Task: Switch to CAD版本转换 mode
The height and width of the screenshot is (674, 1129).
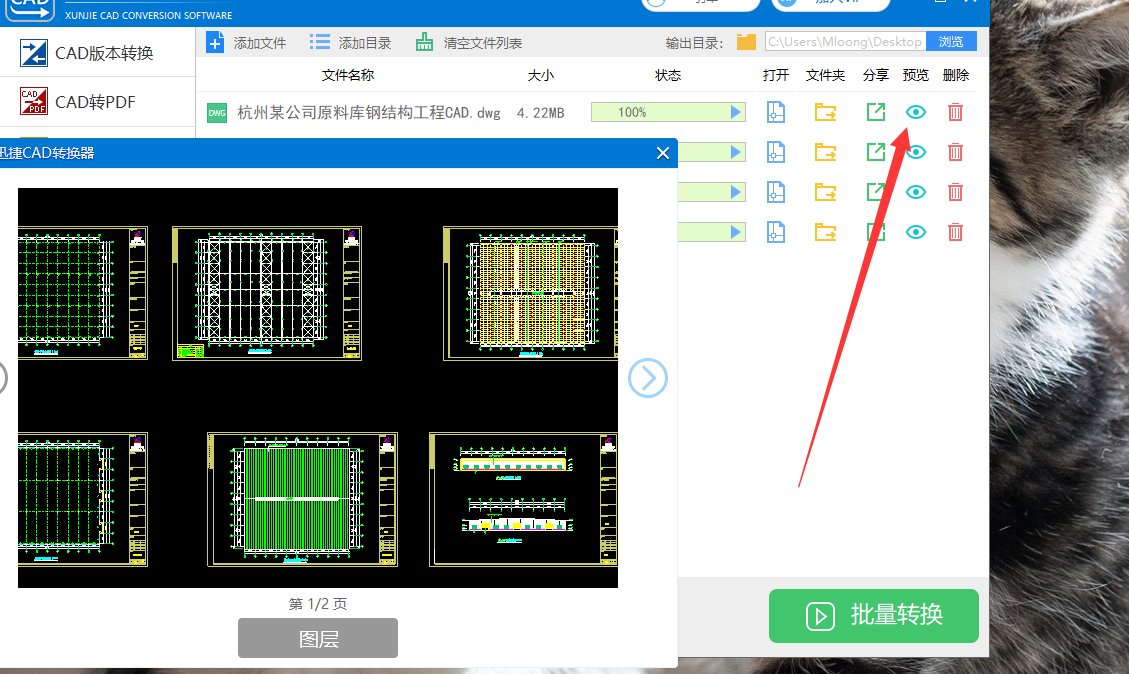Action: (95, 50)
